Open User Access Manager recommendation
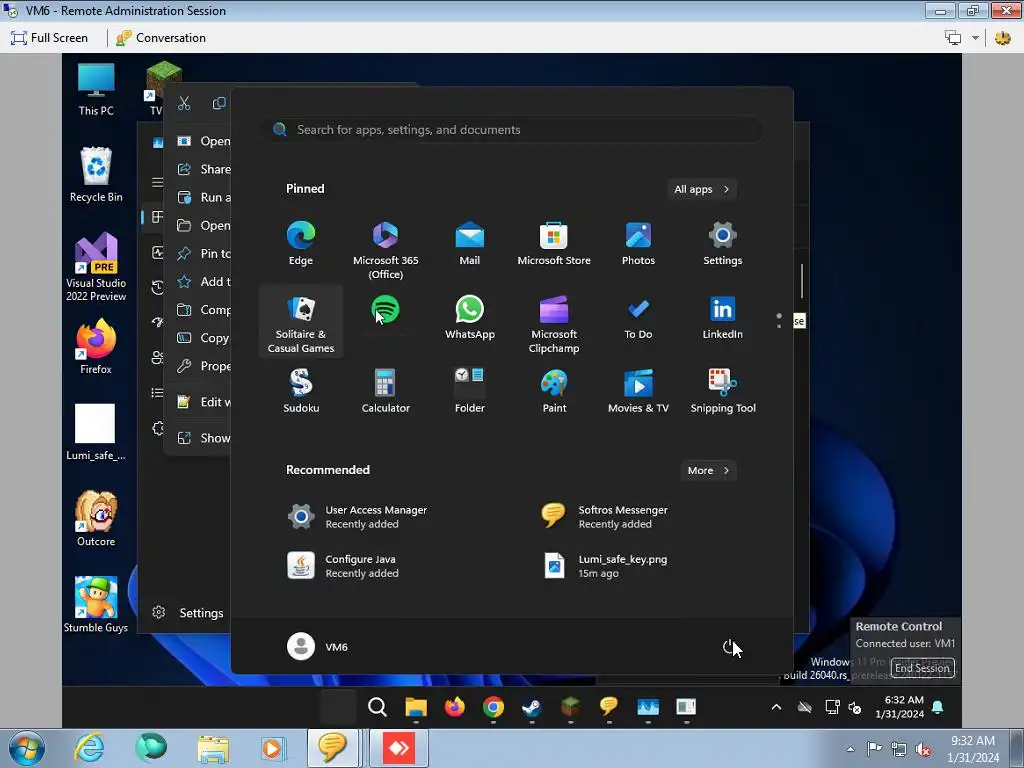Image resolution: width=1024 pixels, height=768 pixels. tap(357, 517)
